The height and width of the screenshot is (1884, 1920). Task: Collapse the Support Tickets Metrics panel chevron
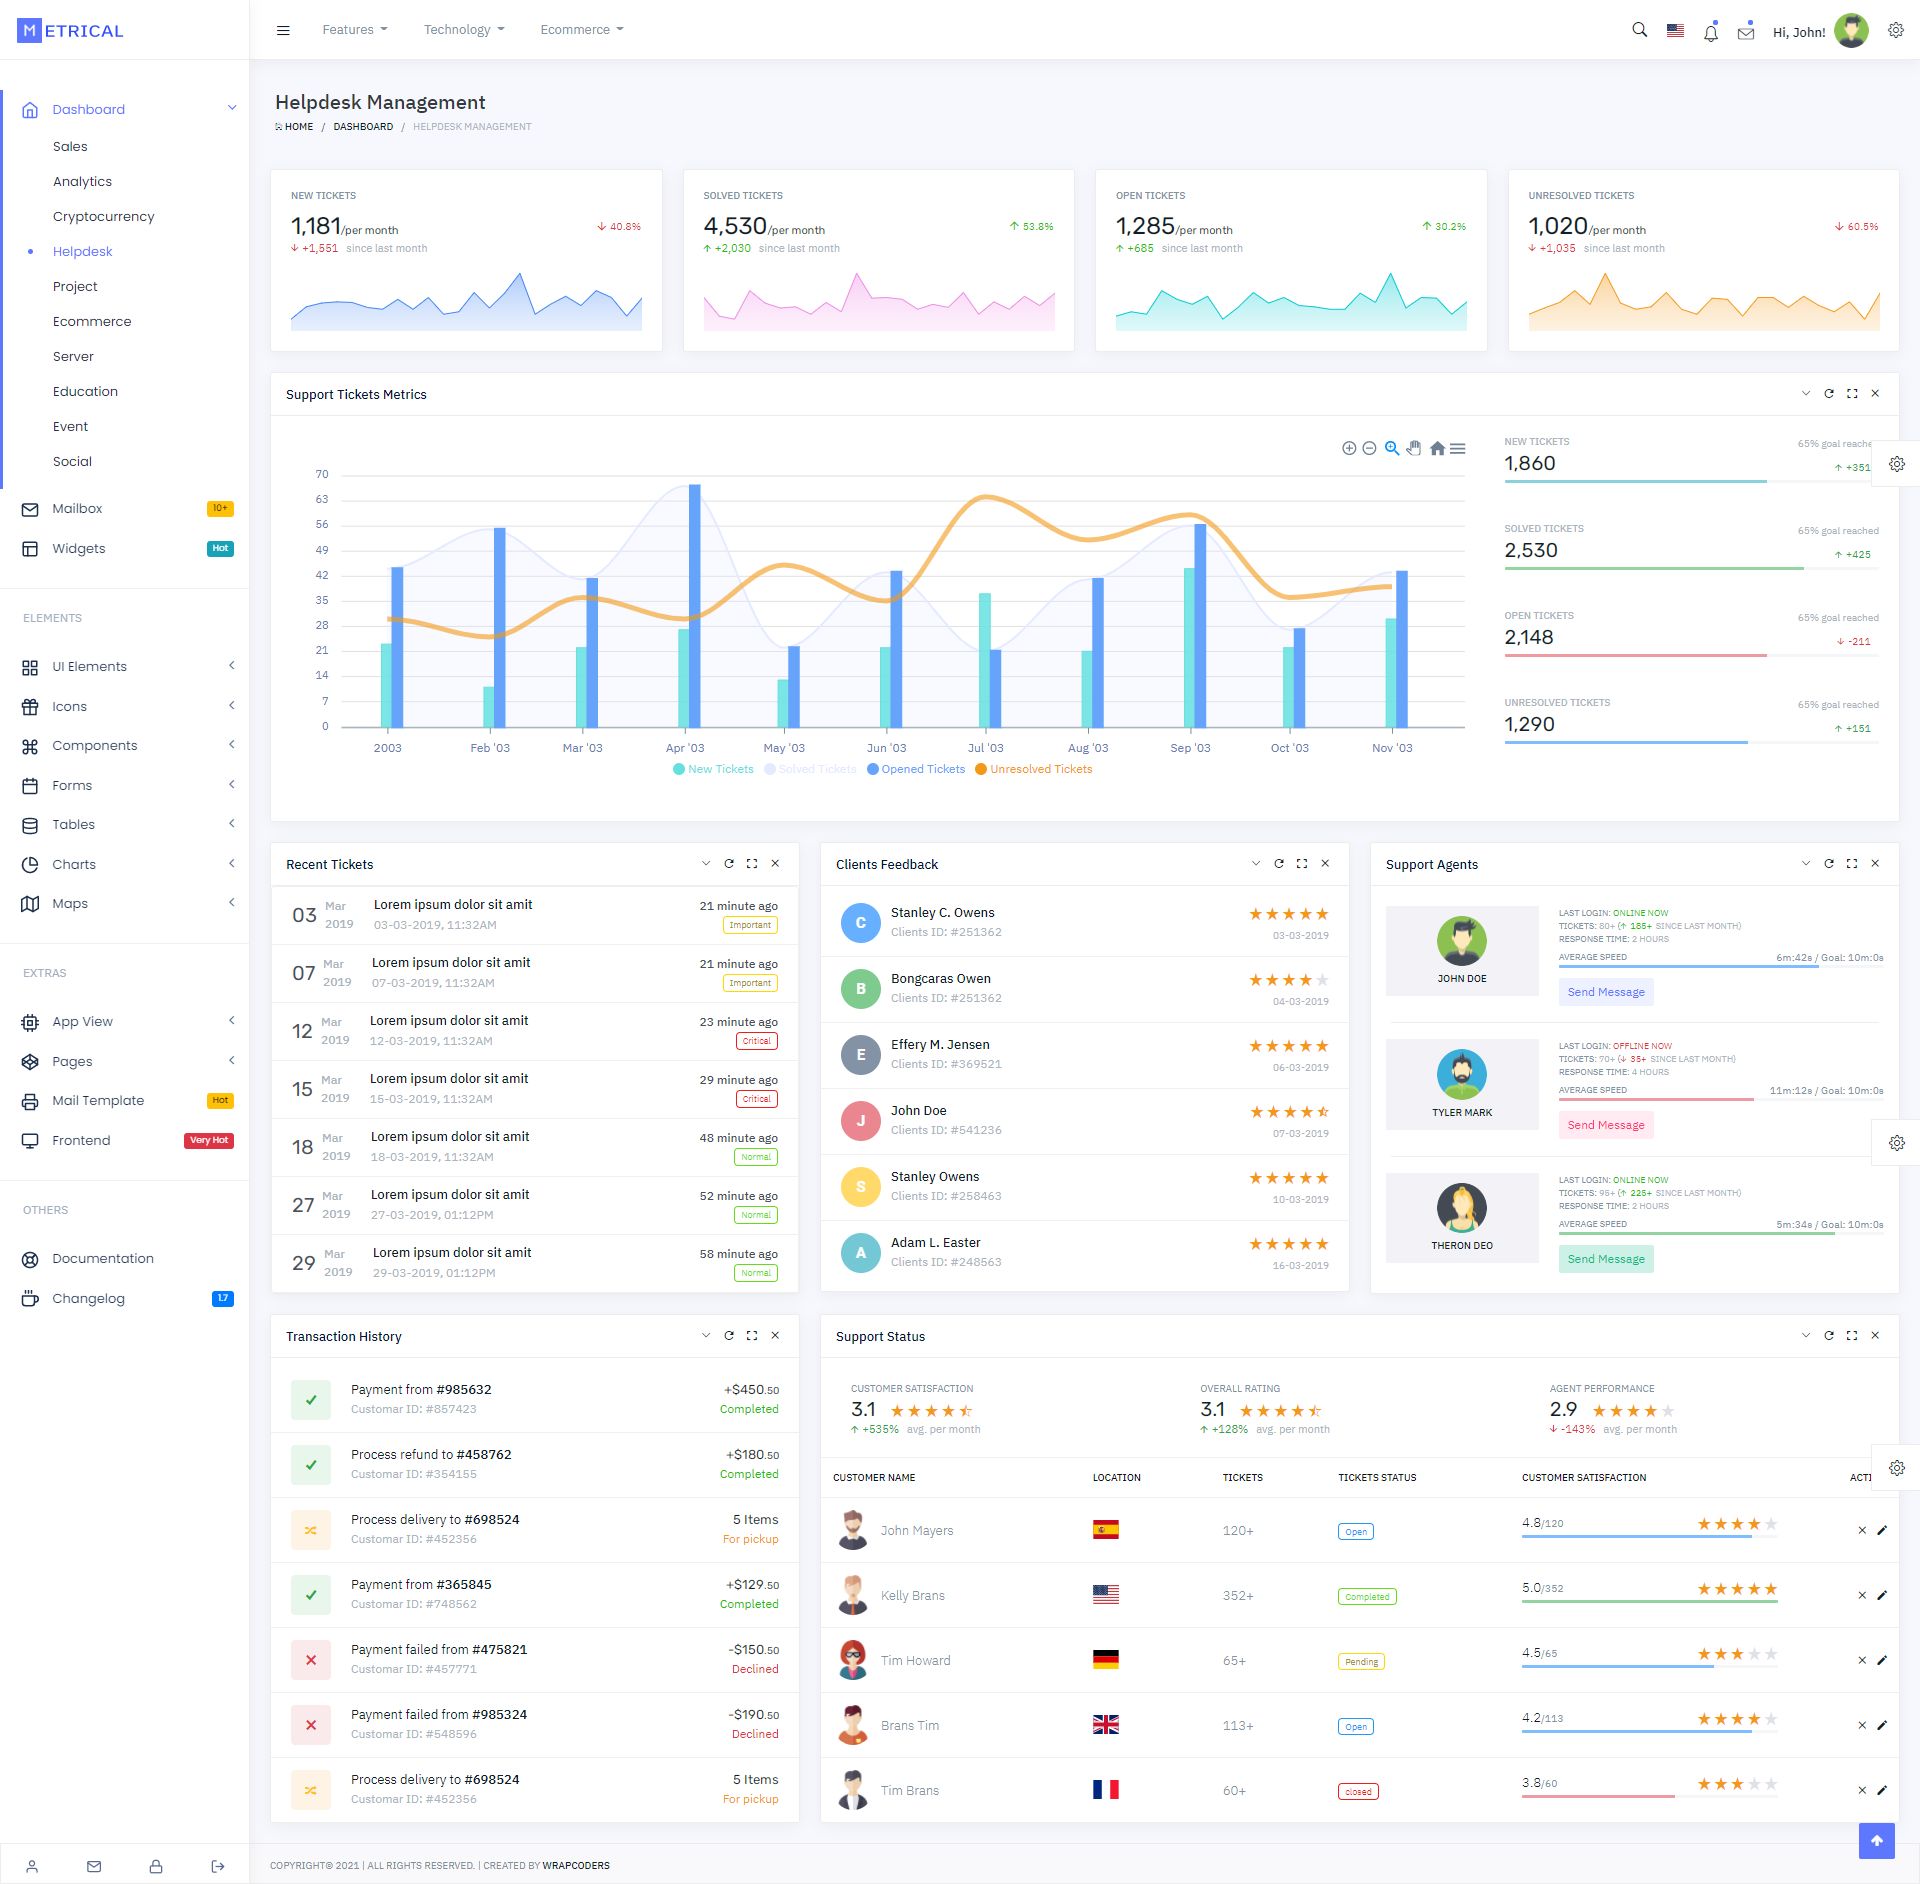coord(1806,394)
